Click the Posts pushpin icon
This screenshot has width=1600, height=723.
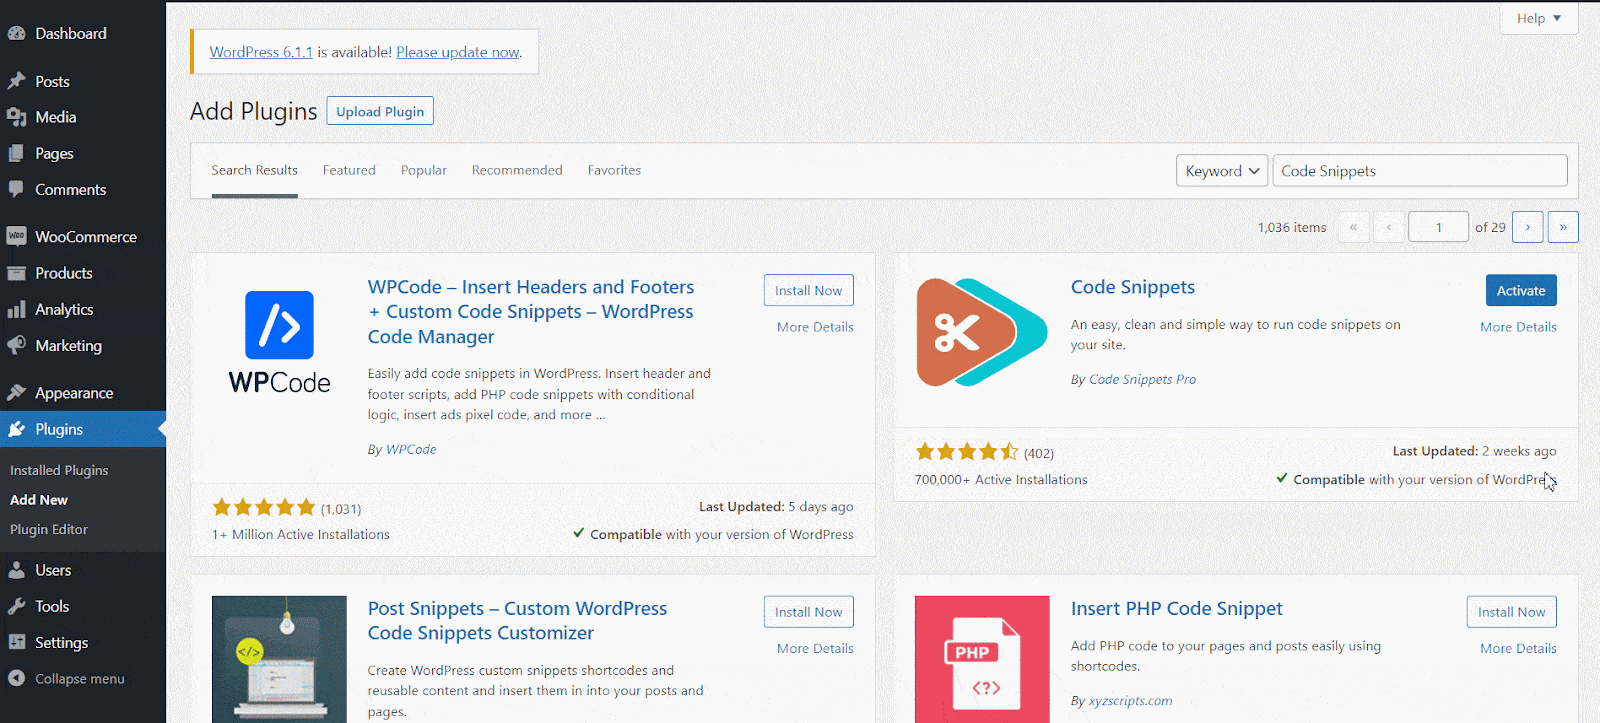click(x=16, y=81)
